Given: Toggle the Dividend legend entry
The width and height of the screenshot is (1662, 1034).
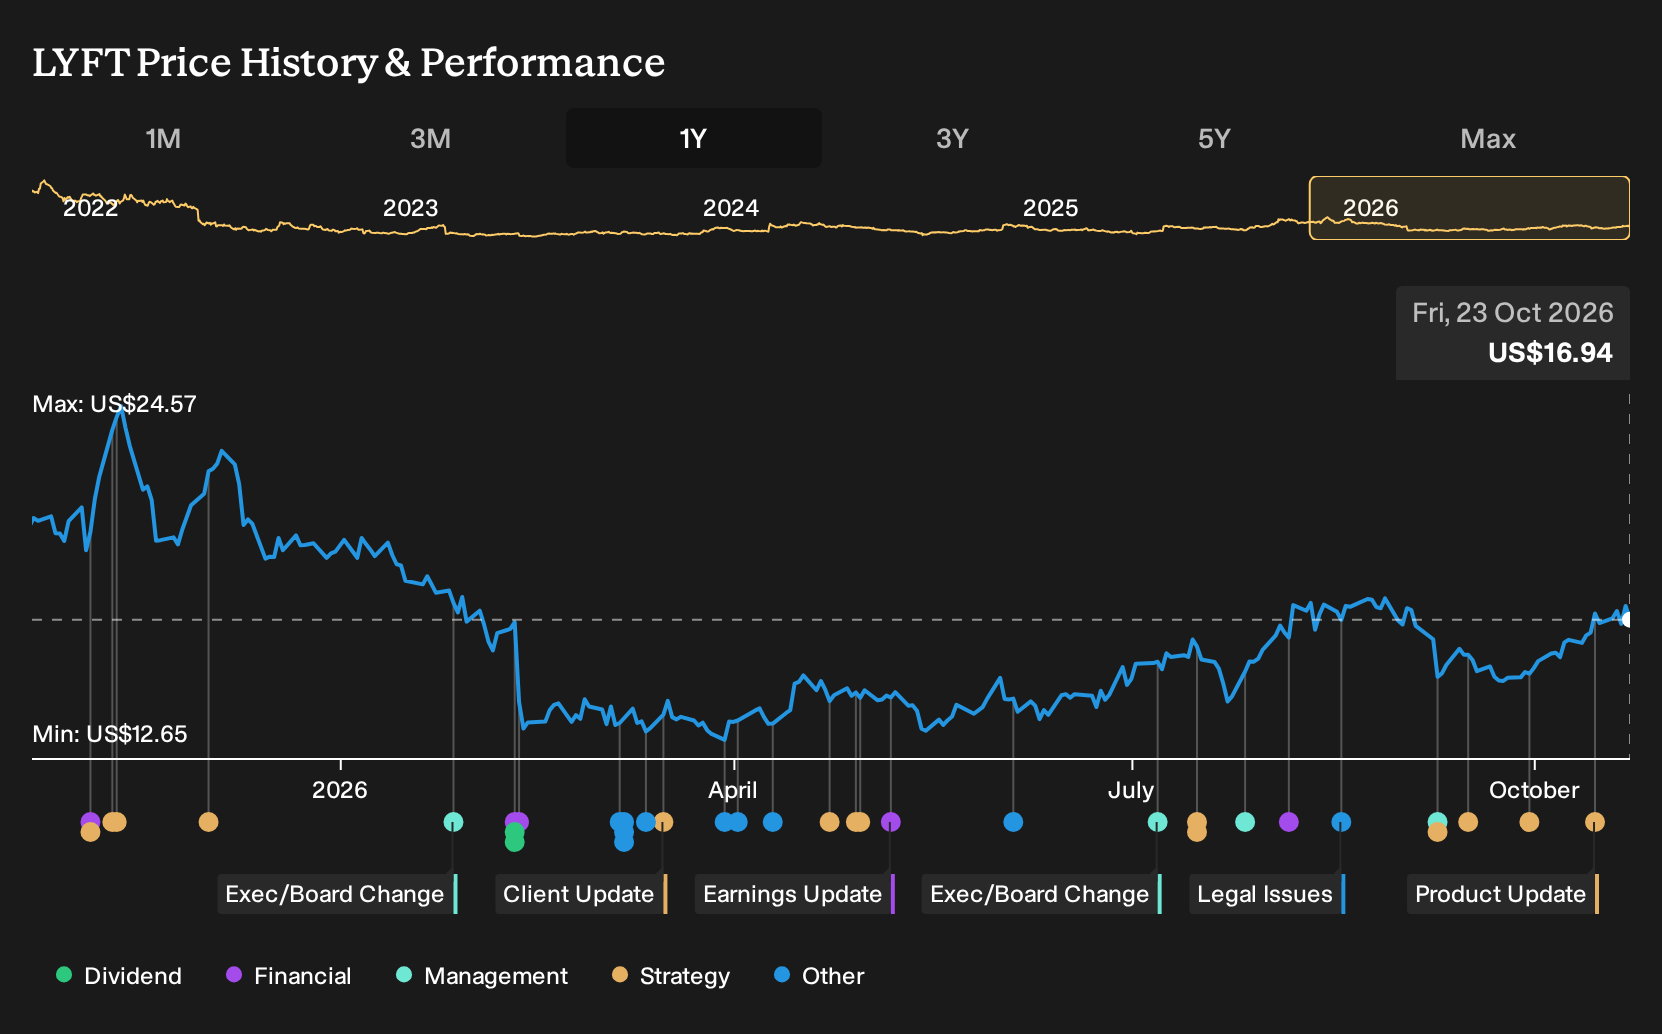Looking at the screenshot, I should point(119,976).
